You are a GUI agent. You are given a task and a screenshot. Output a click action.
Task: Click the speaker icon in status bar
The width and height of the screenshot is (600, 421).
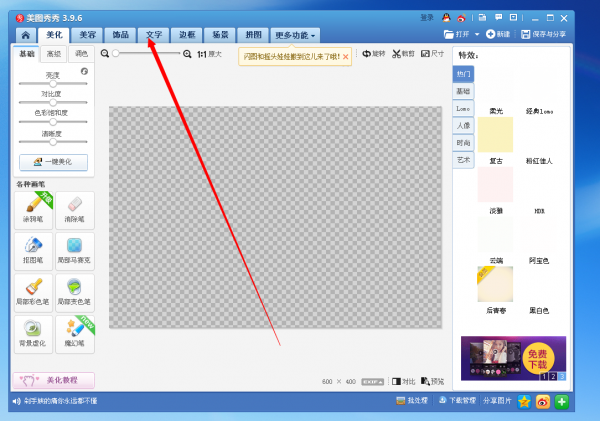[16, 401]
